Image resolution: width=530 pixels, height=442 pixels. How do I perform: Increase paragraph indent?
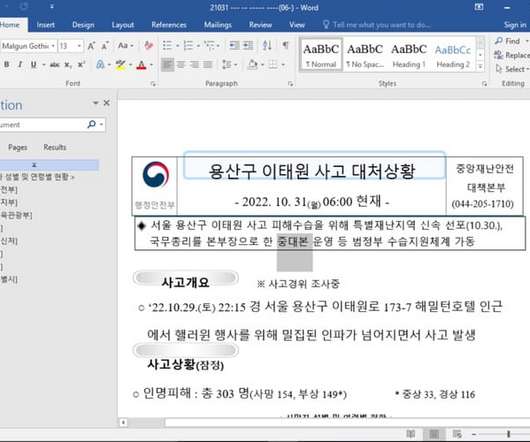pos(248,45)
